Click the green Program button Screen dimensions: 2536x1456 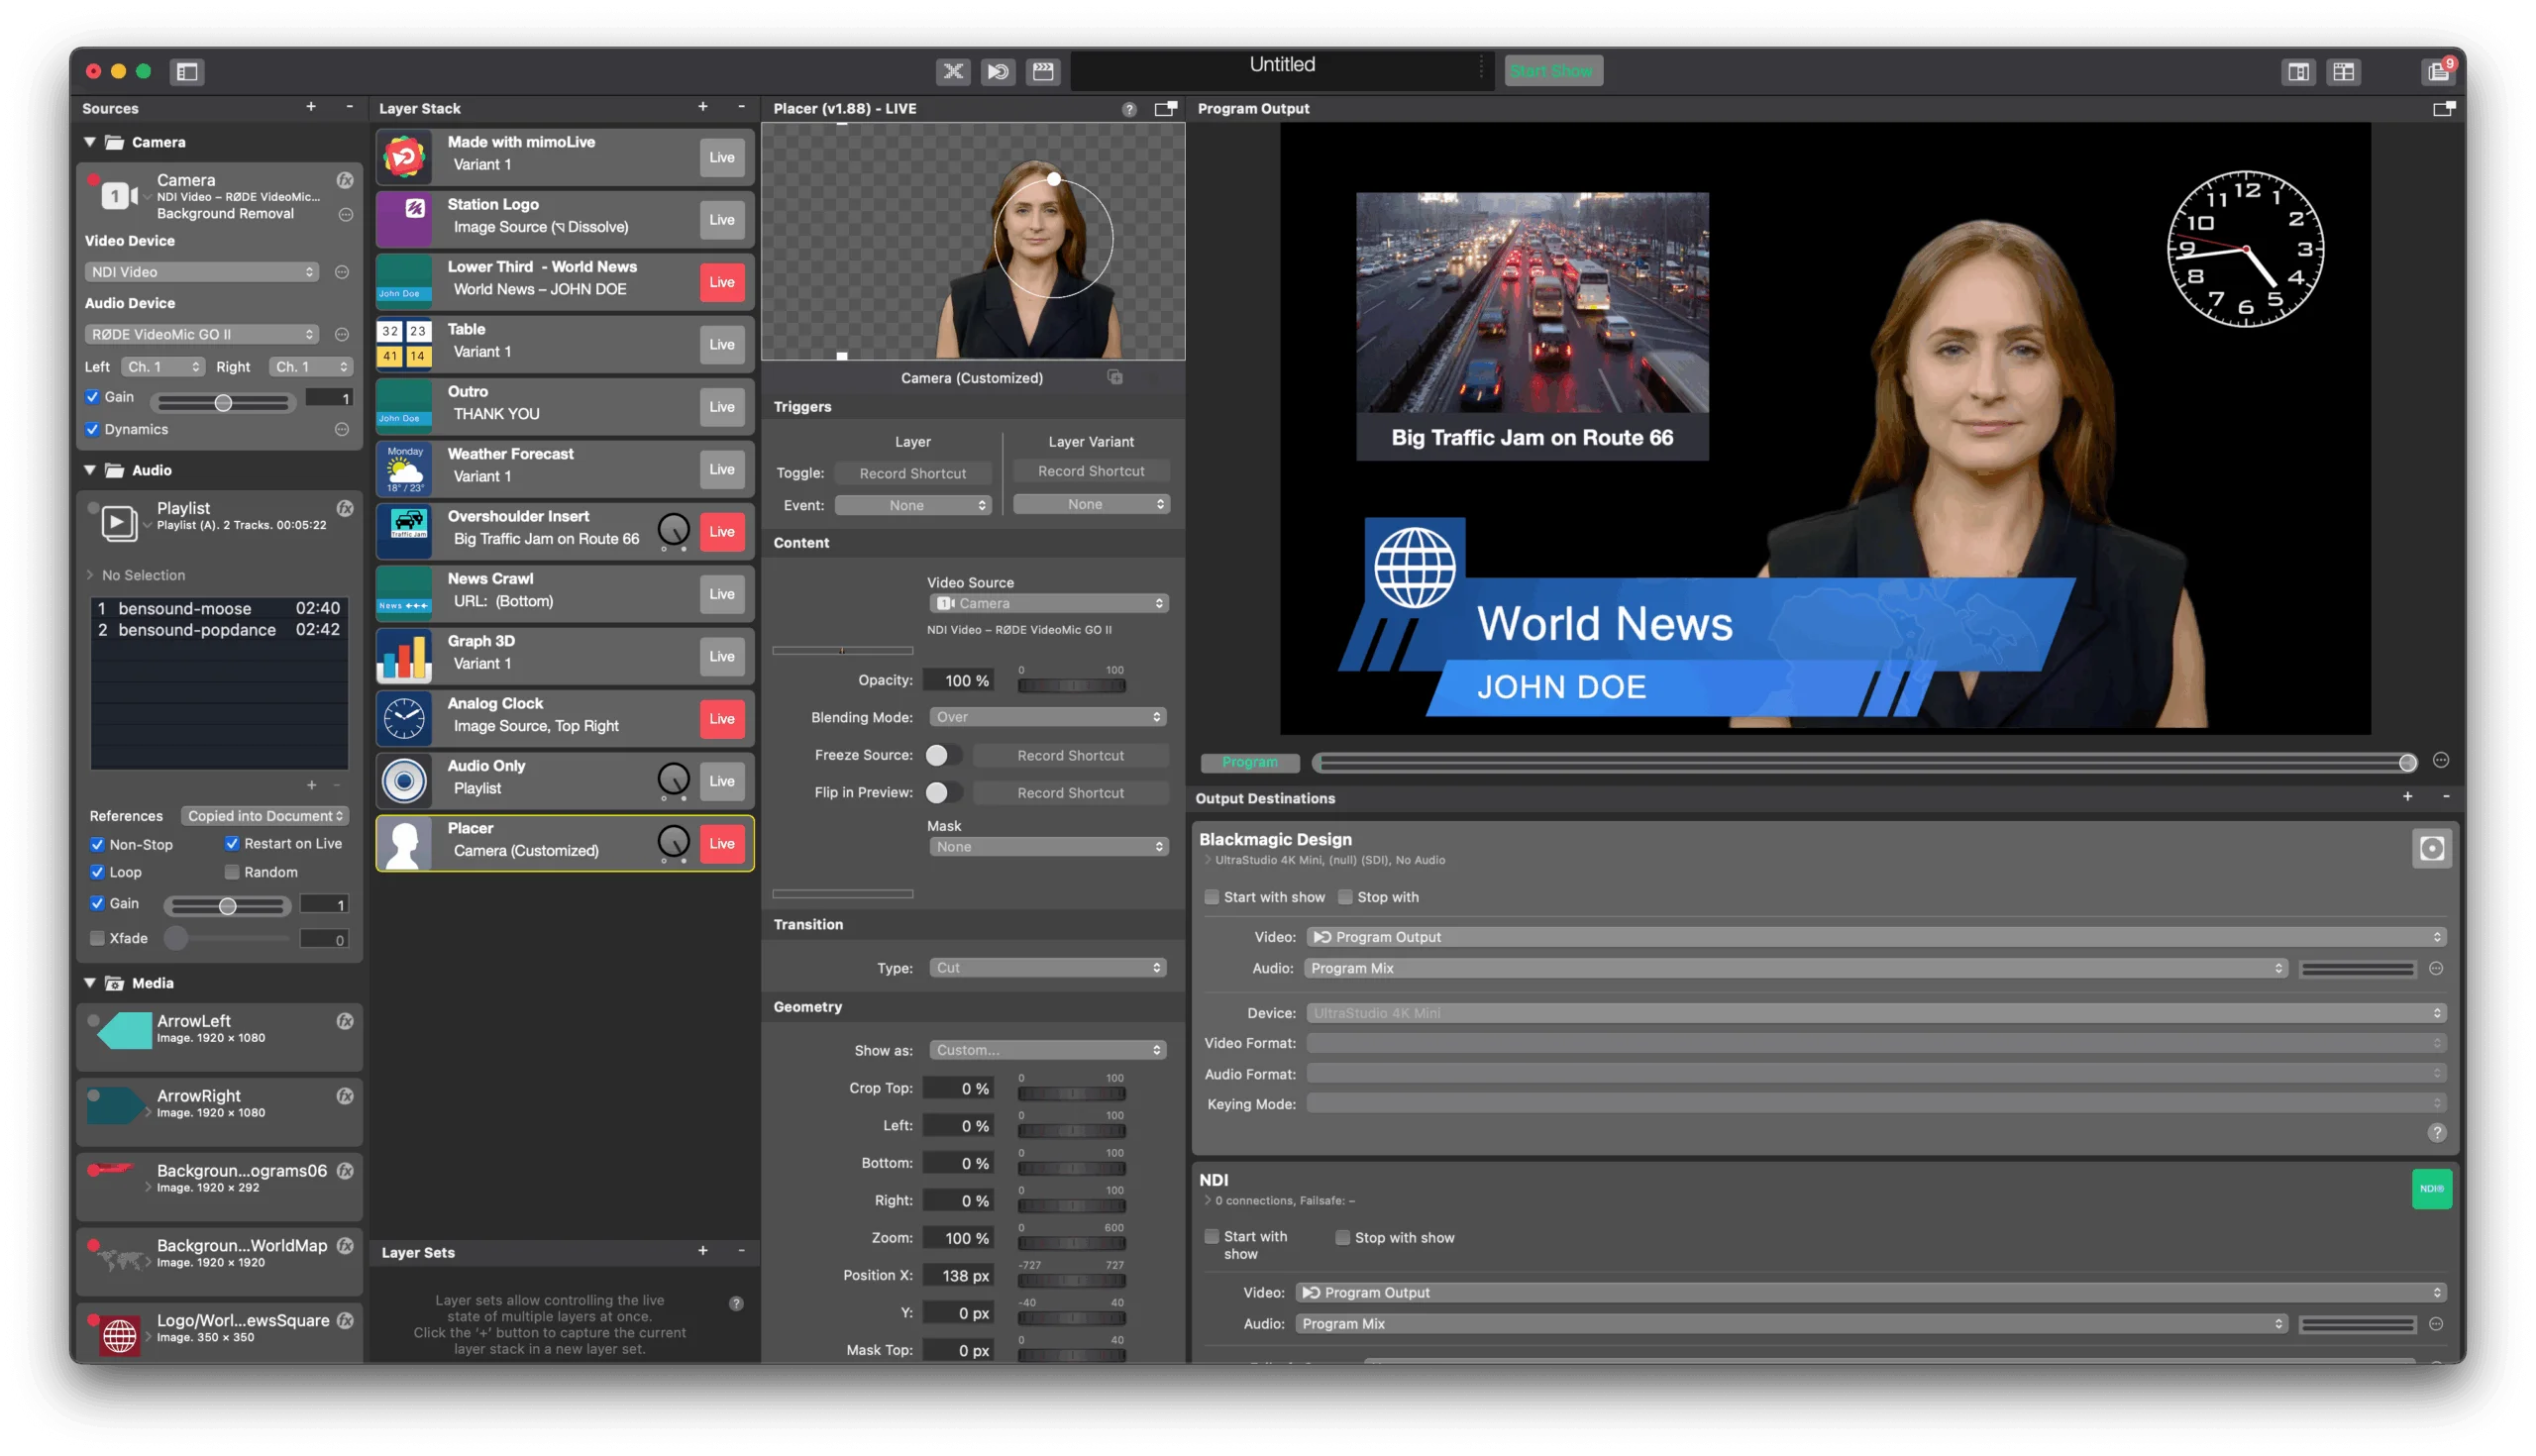[x=1250, y=762]
